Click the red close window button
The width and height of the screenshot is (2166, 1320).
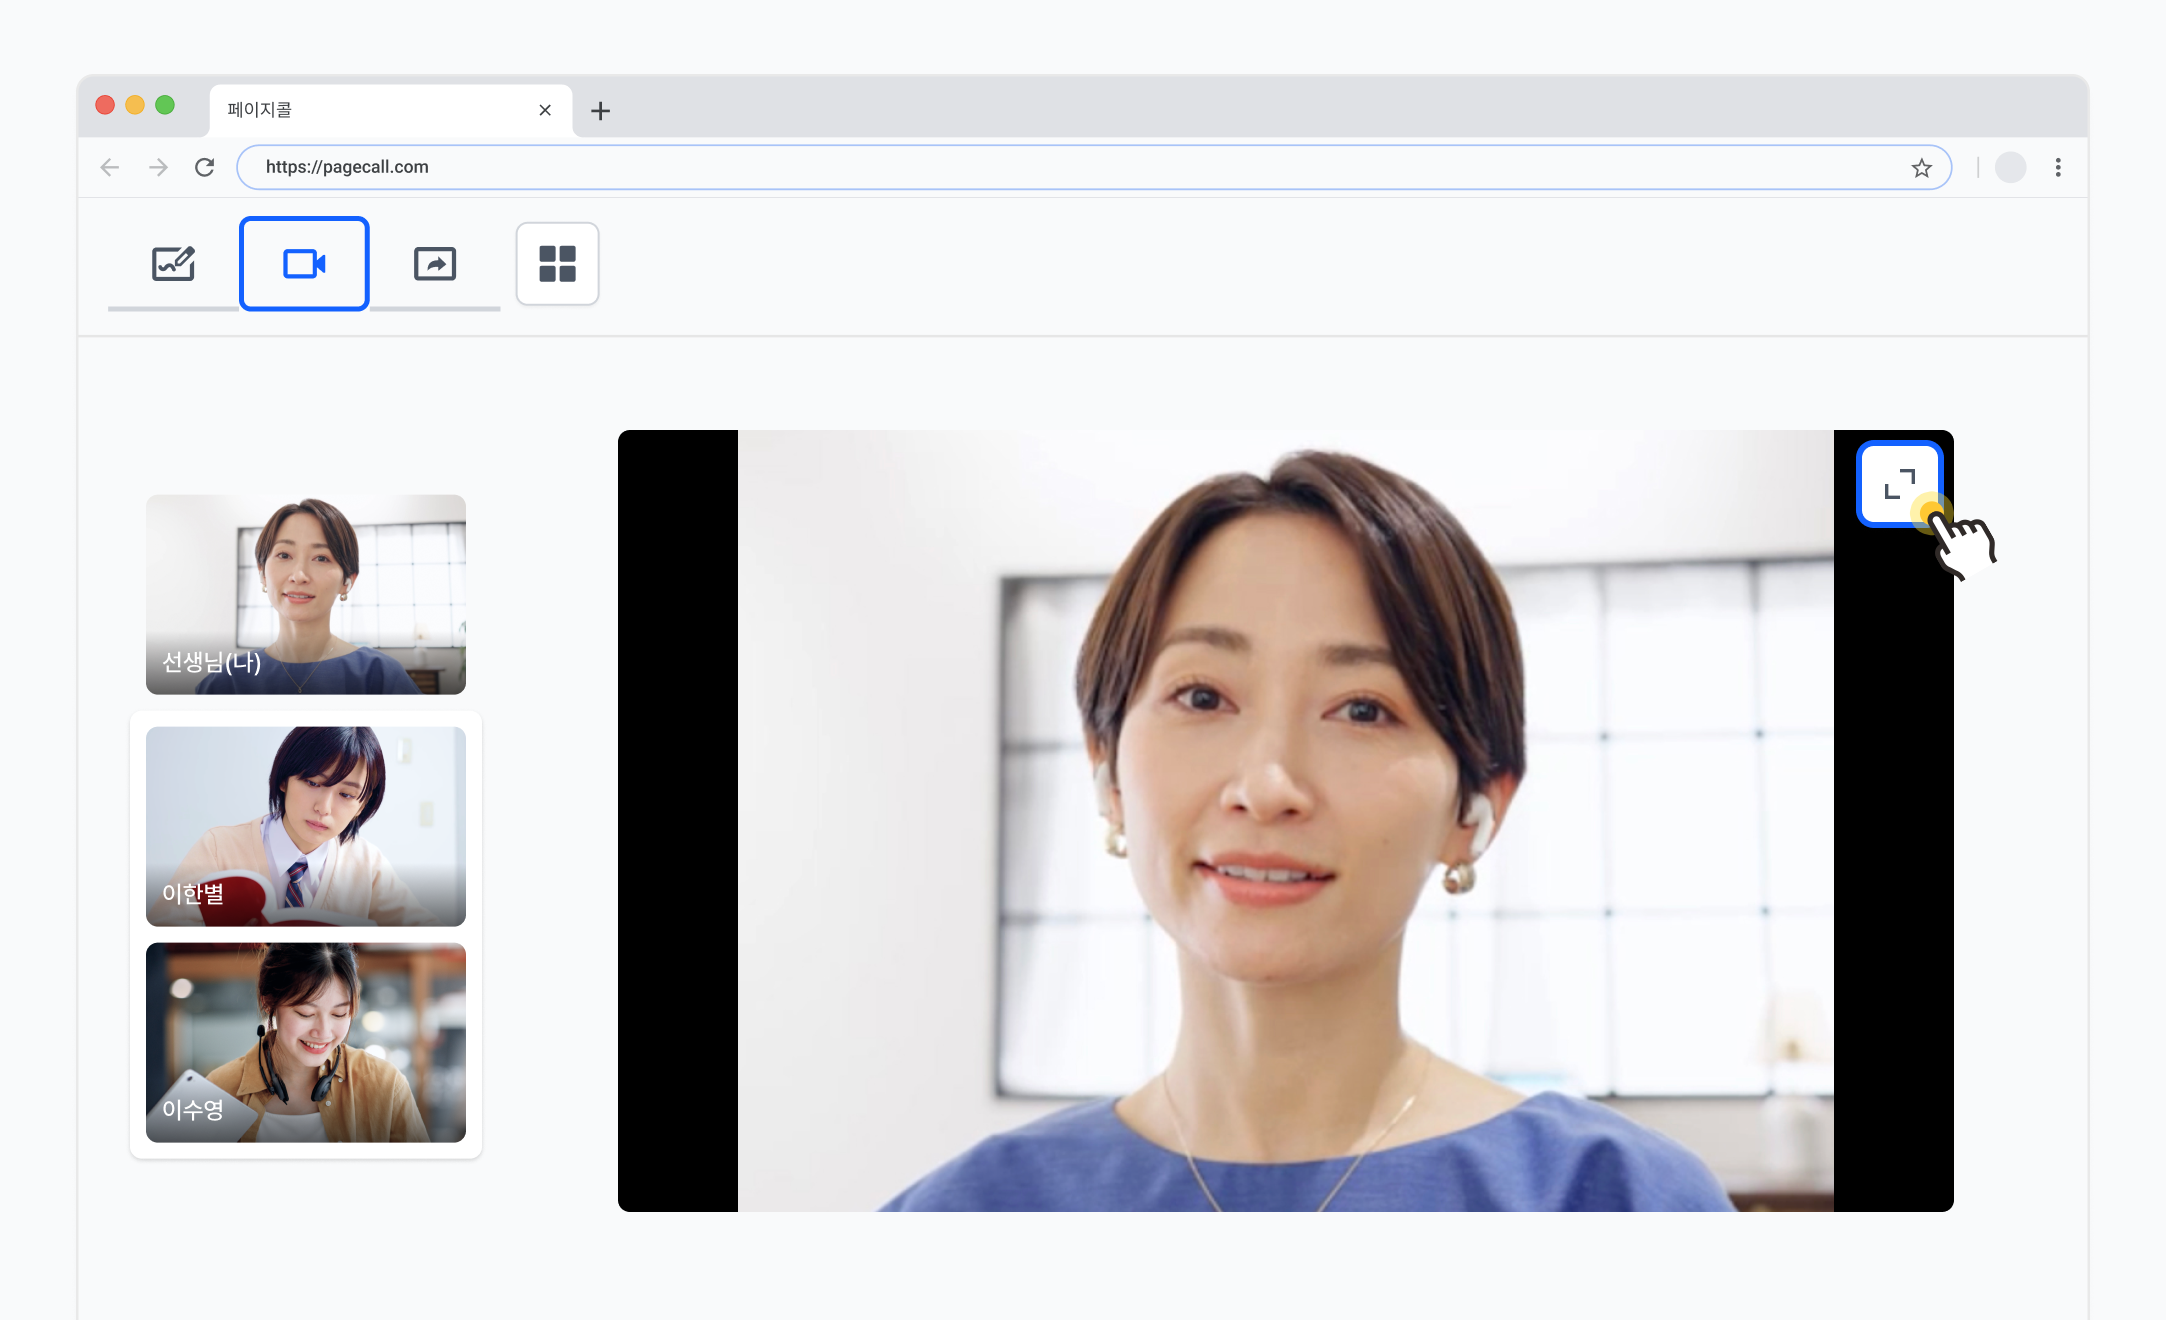click(105, 105)
